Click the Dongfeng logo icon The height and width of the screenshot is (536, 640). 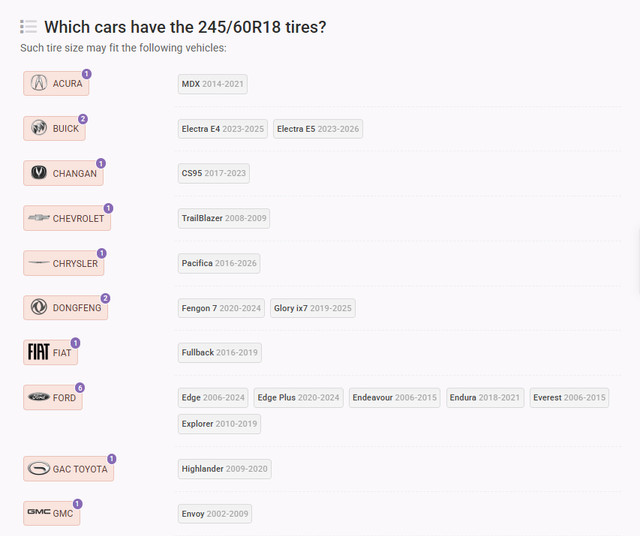pos(39,308)
